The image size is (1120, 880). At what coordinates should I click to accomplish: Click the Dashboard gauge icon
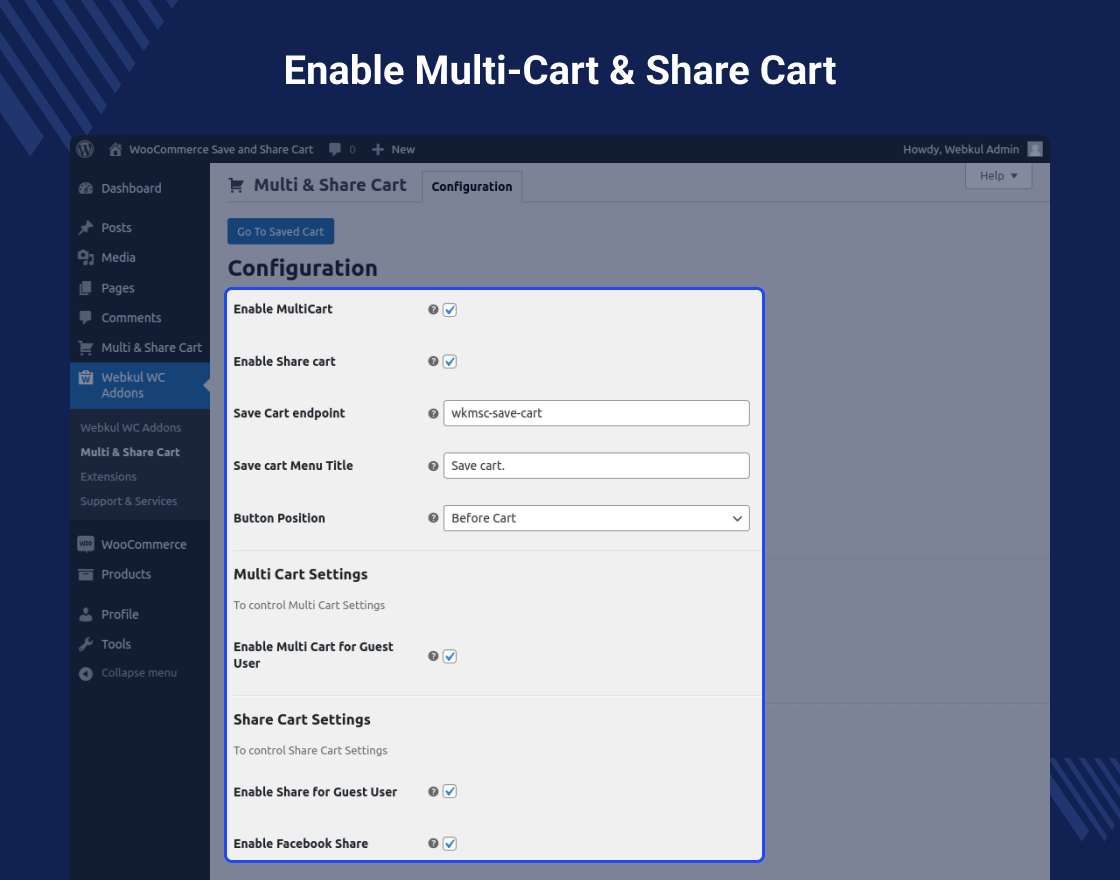(86, 189)
